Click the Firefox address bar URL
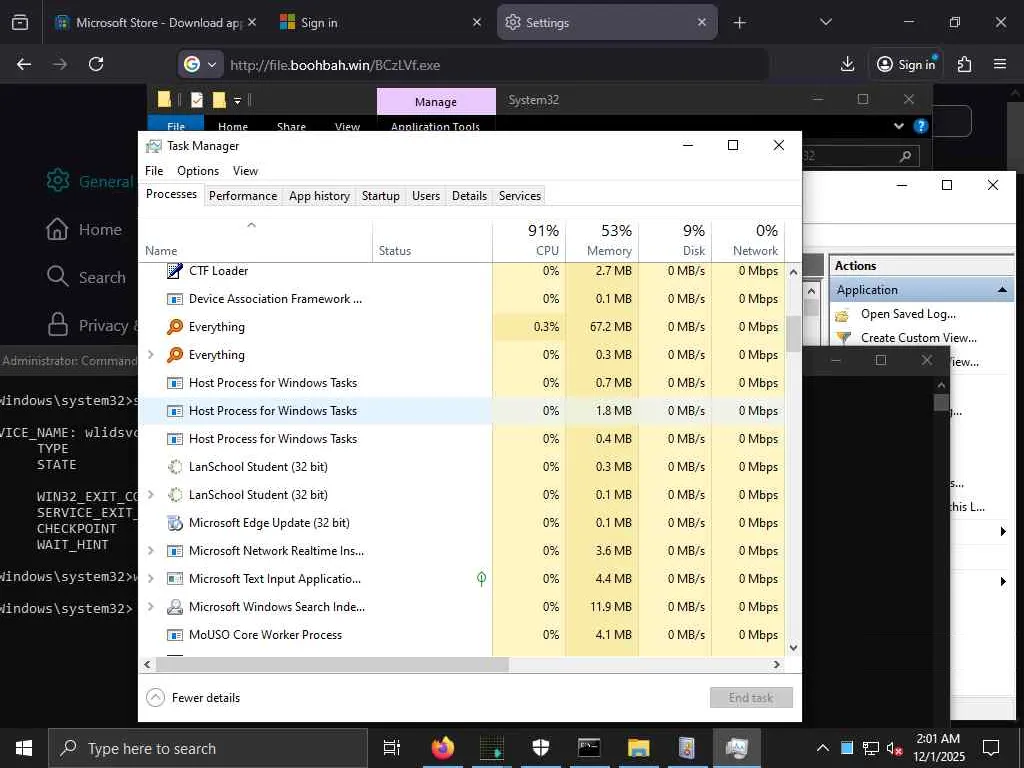 (335, 65)
